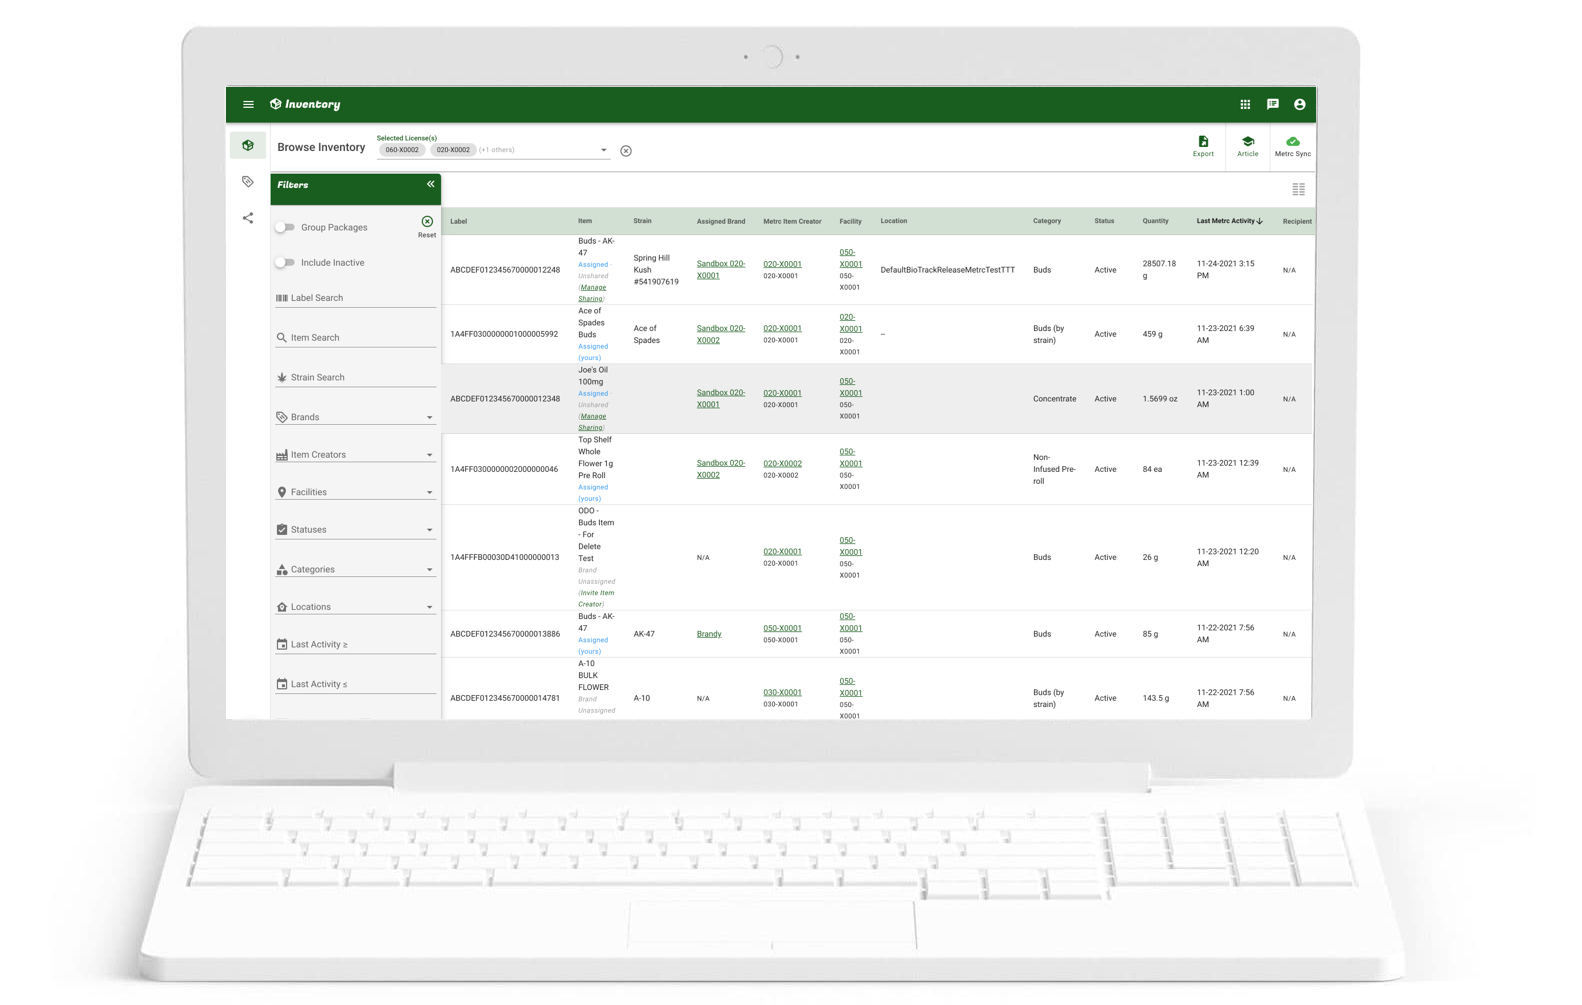The height and width of the screenshot is (1005, 1582).
Task: Click Invite Item Creator link
Action: [596, 598]
